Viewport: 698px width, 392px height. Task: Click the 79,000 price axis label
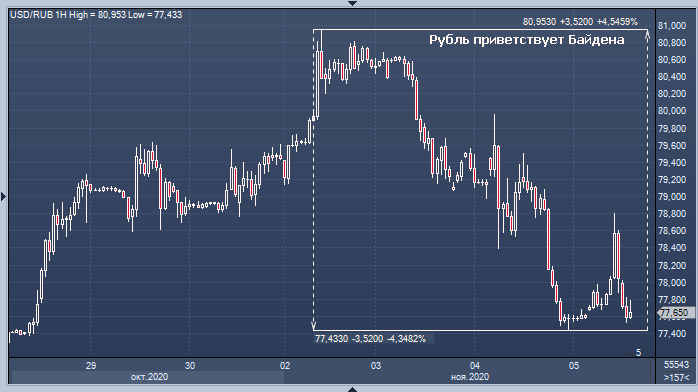point(672,197)
